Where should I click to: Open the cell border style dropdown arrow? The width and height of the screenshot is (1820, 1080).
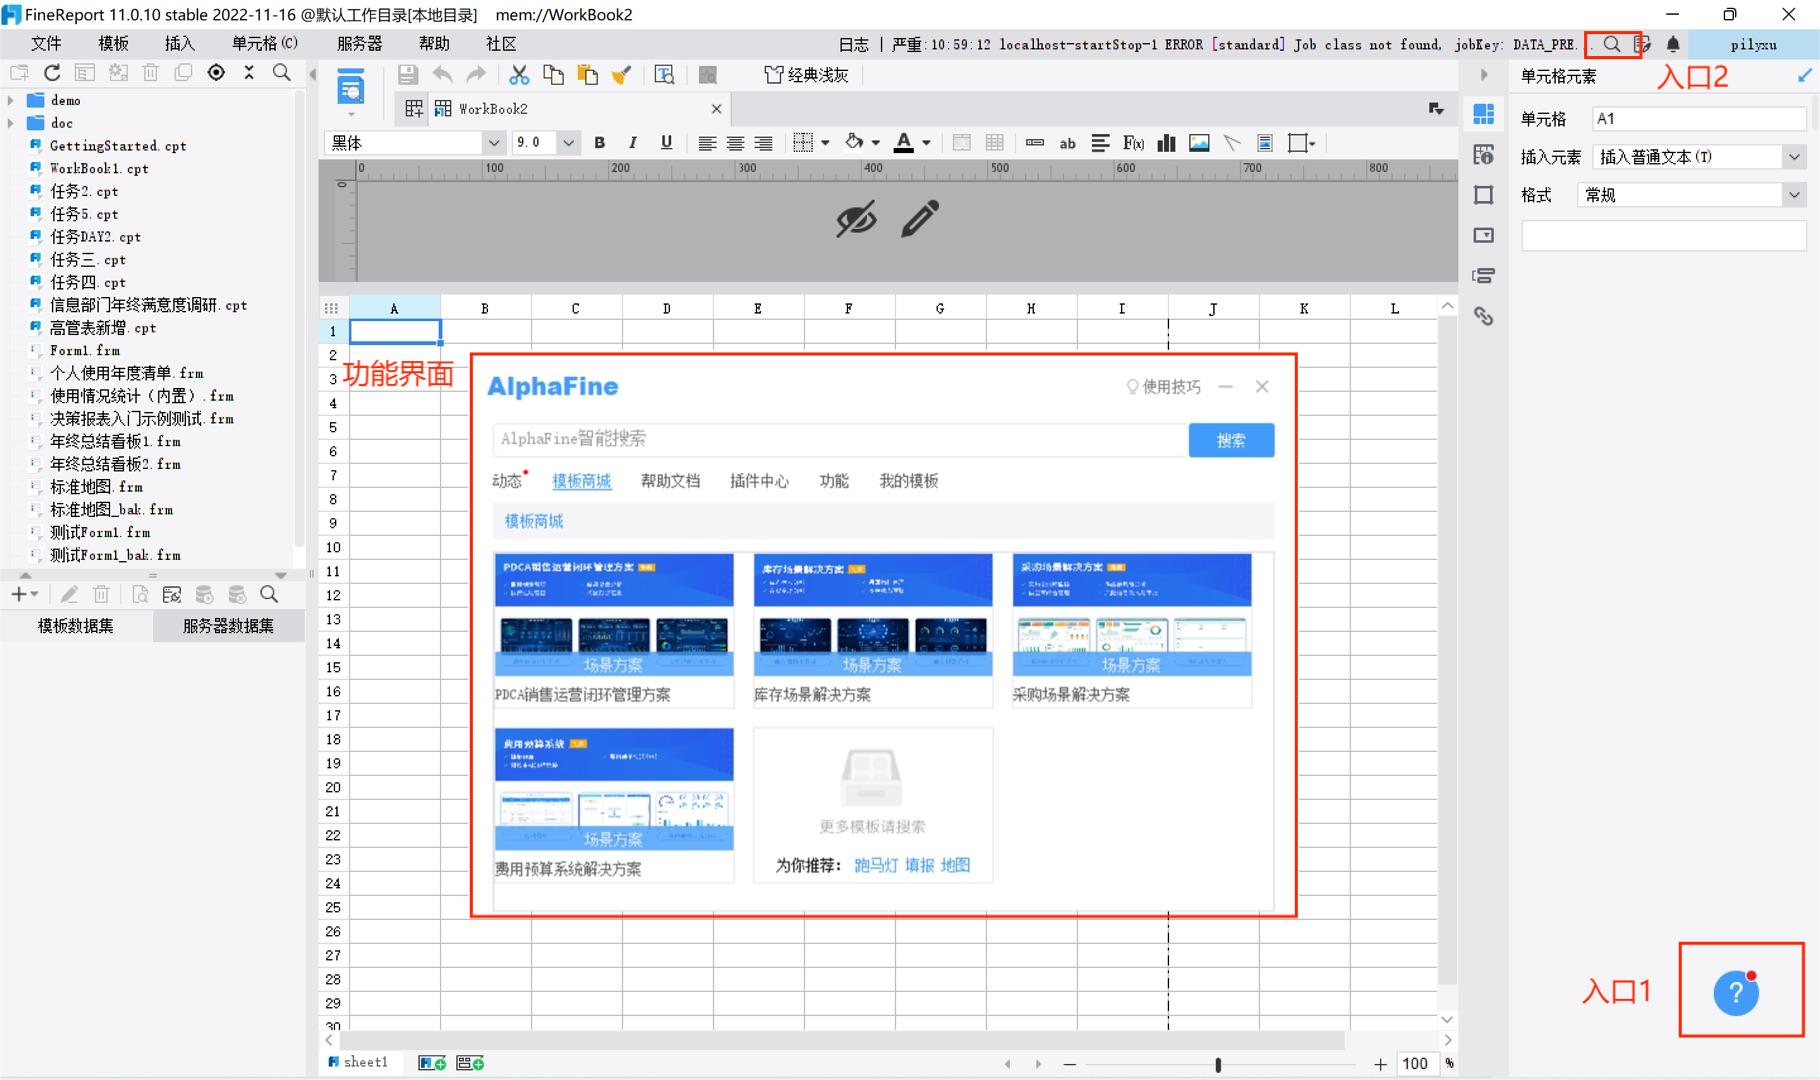point(825,143)
